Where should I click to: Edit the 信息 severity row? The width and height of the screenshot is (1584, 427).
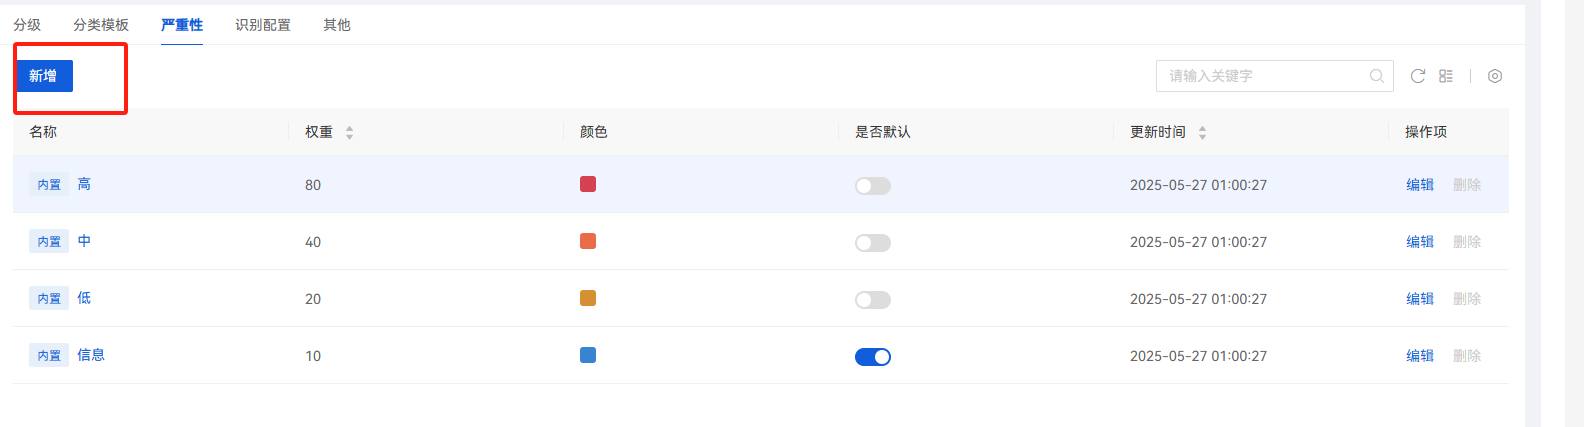coord(1420,356)
